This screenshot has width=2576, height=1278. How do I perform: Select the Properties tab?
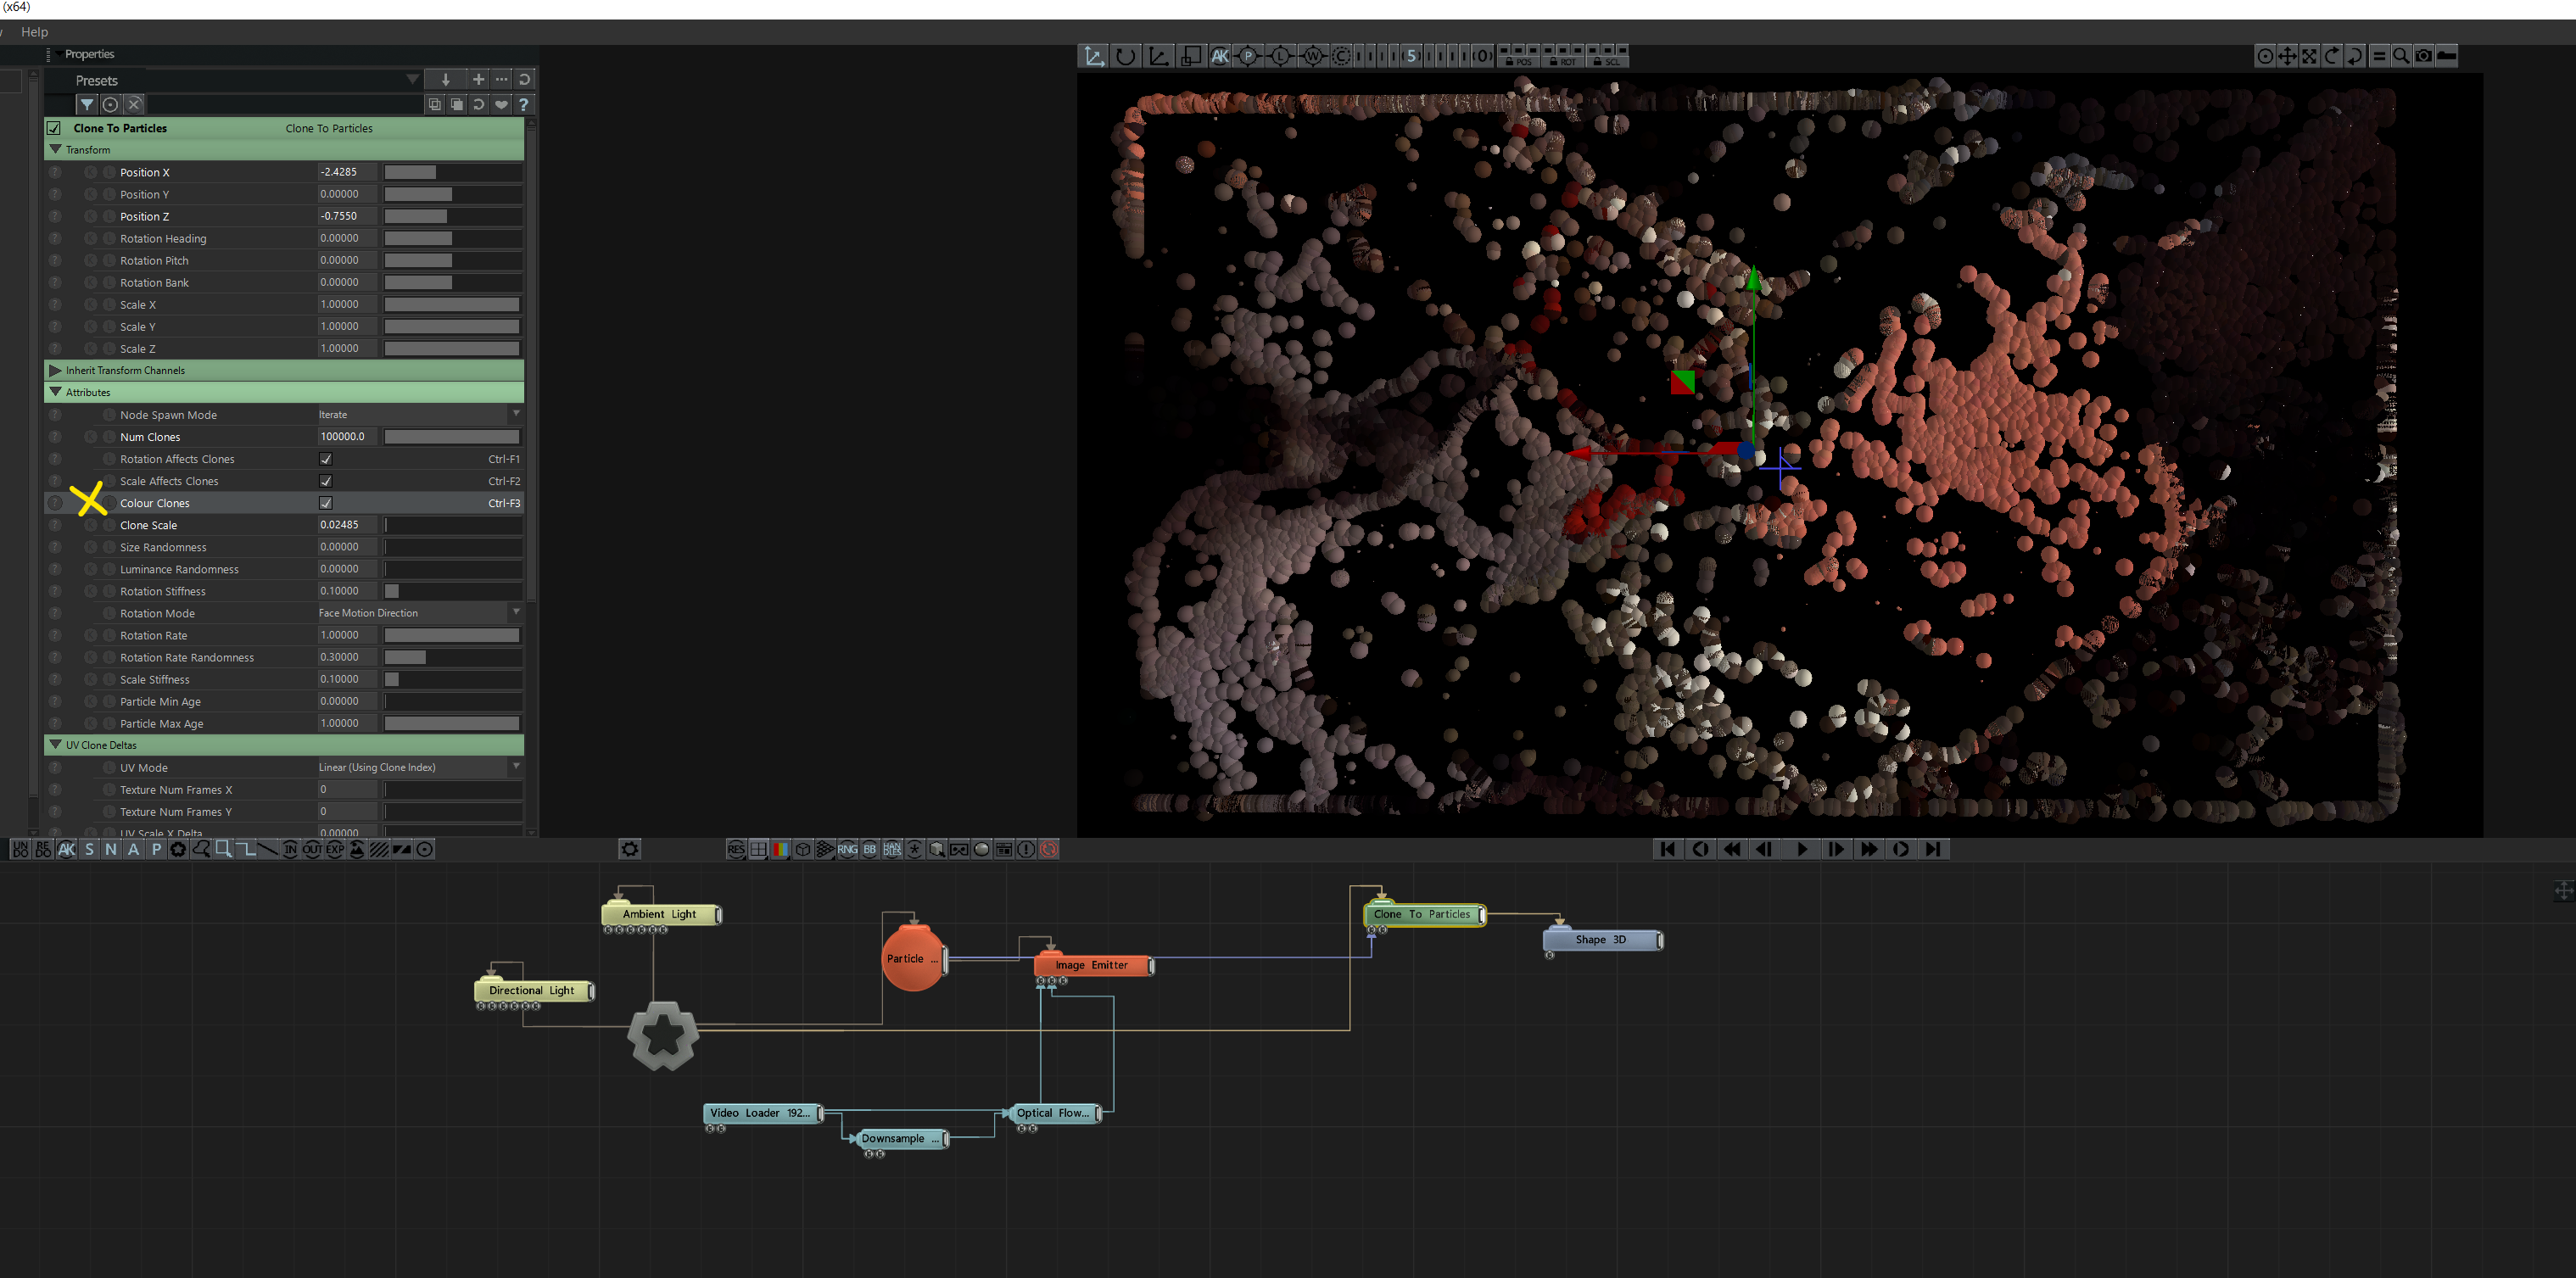pos(89,54)
